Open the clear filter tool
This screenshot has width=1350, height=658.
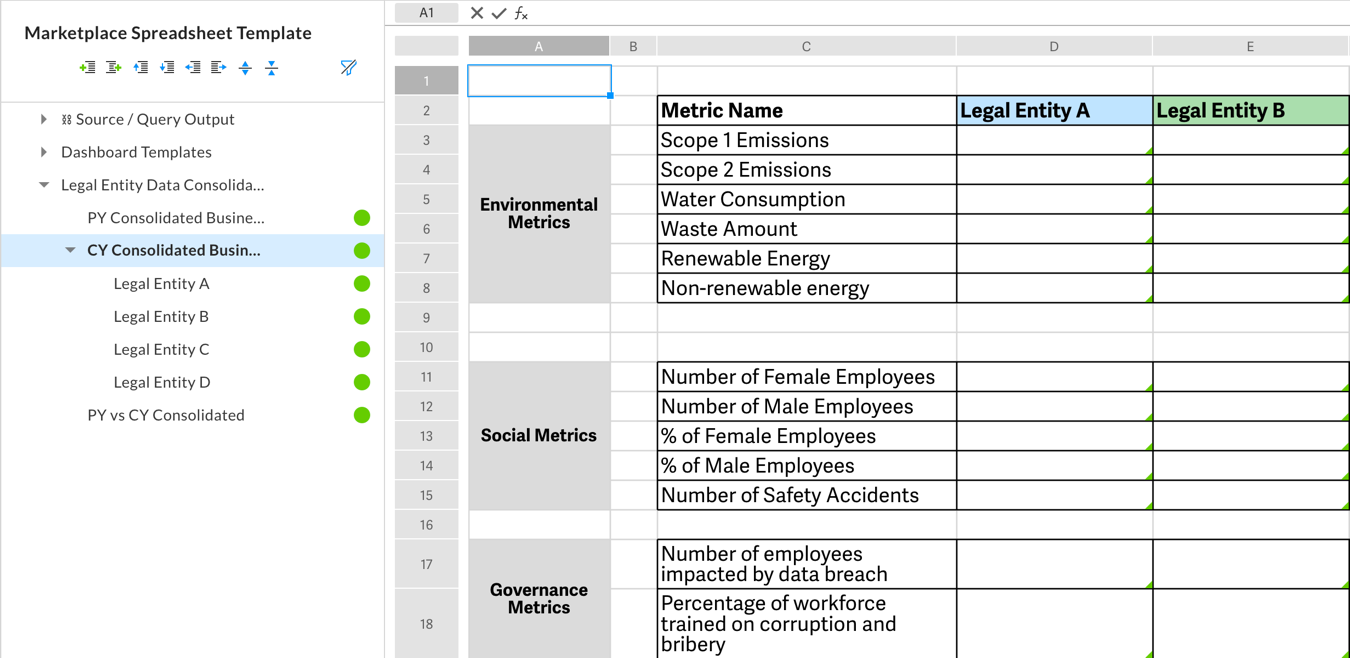coord(349,67)
